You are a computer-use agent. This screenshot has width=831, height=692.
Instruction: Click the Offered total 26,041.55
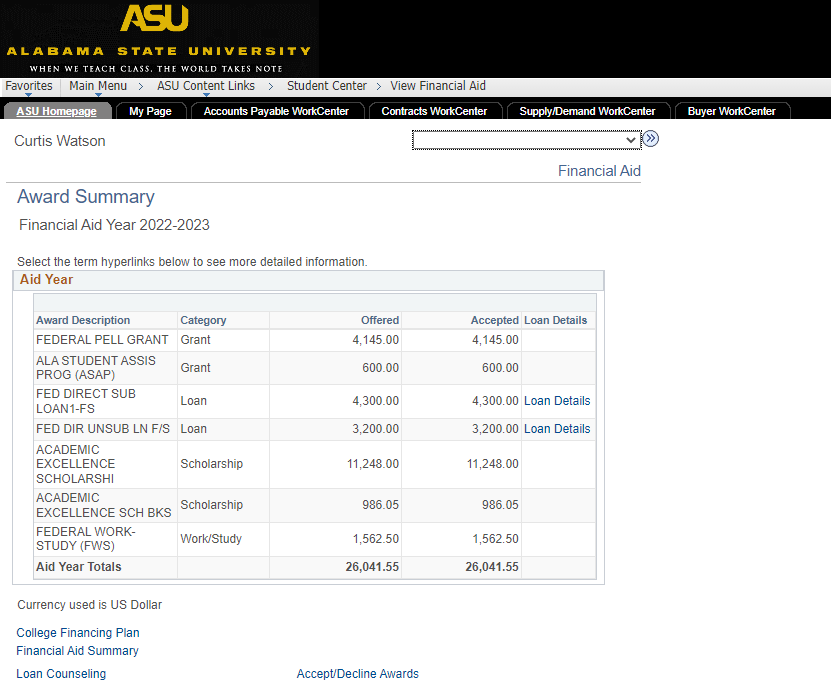tap(372, 566)
